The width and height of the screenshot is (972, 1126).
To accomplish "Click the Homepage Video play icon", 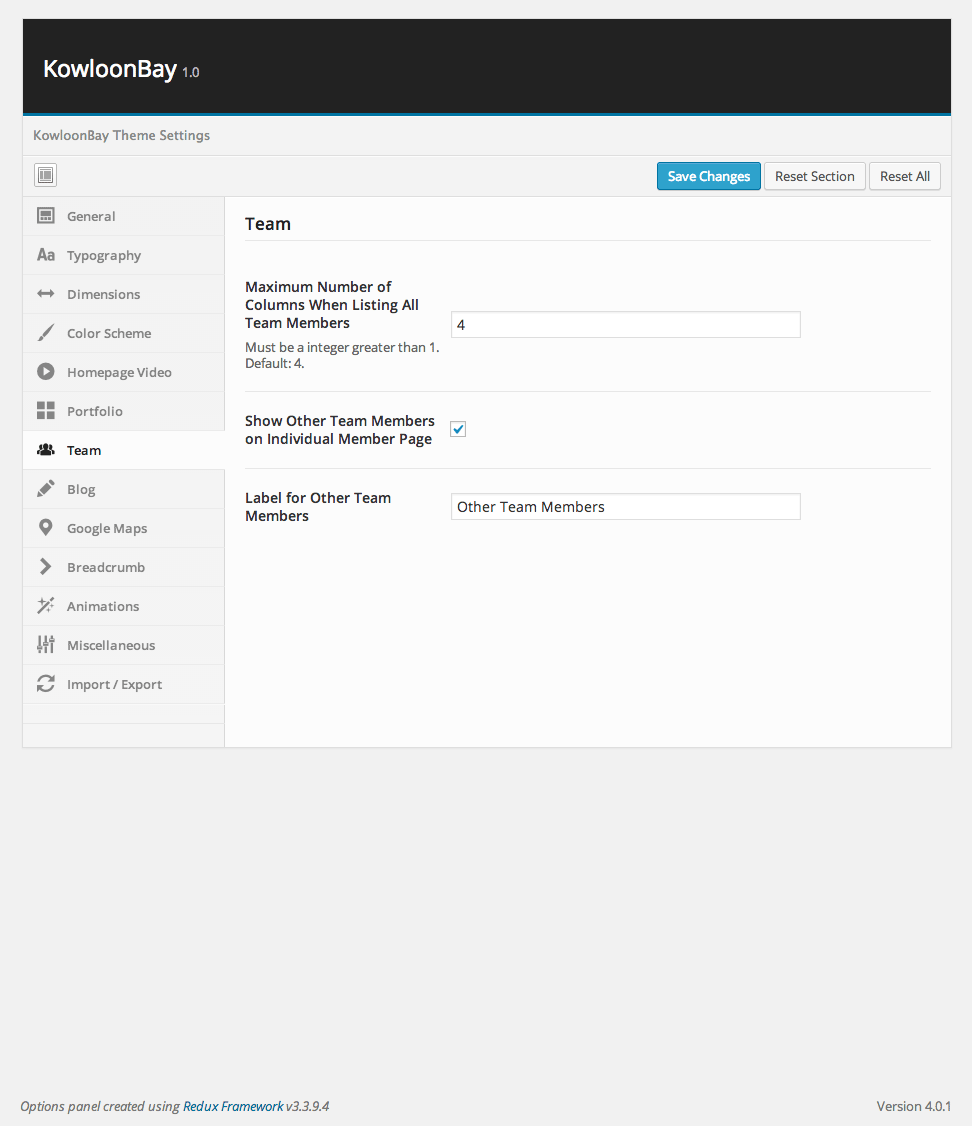I will tap(46, 372).
